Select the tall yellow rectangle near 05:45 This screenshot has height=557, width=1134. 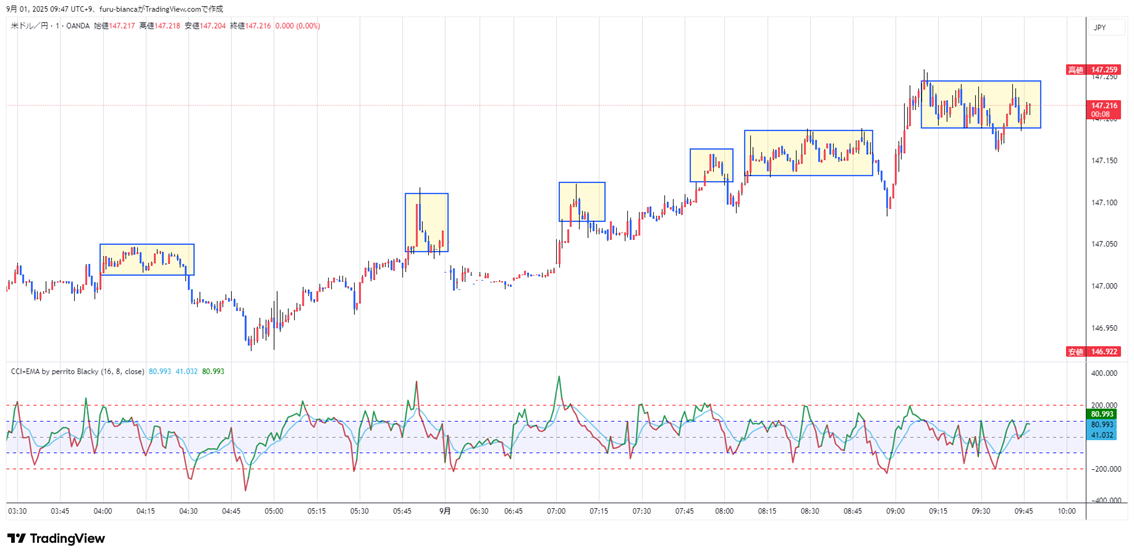click(426, 222)
